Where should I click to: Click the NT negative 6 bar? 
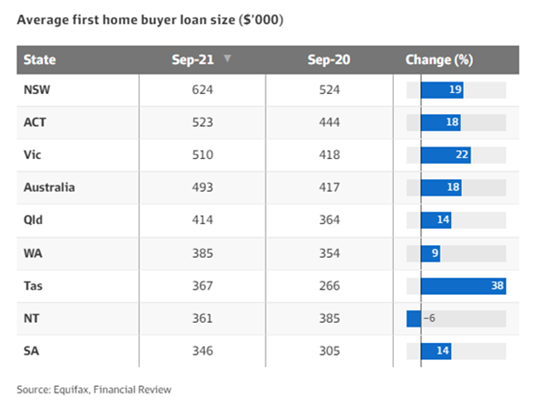point(414,319)
